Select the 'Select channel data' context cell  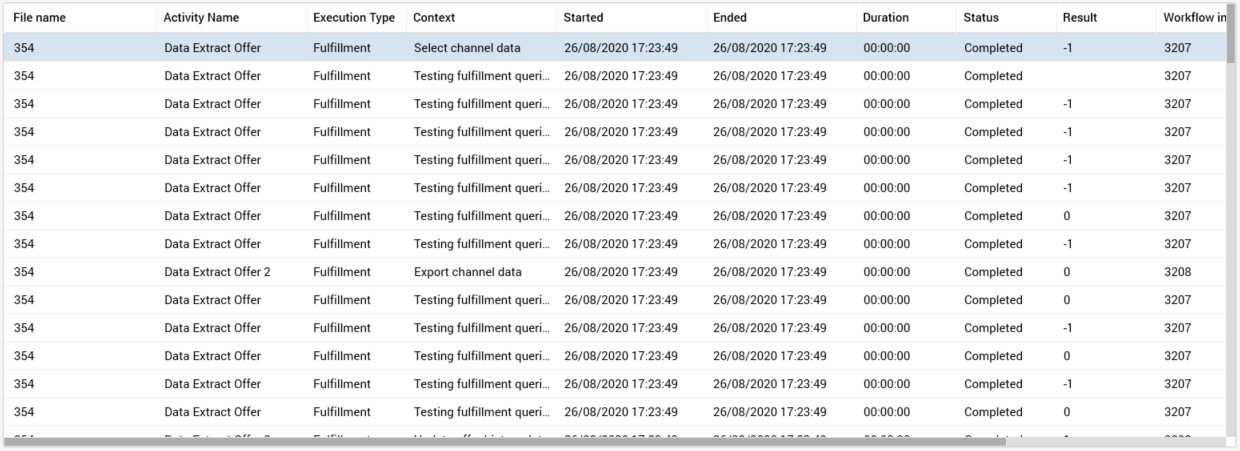point(467,48)
